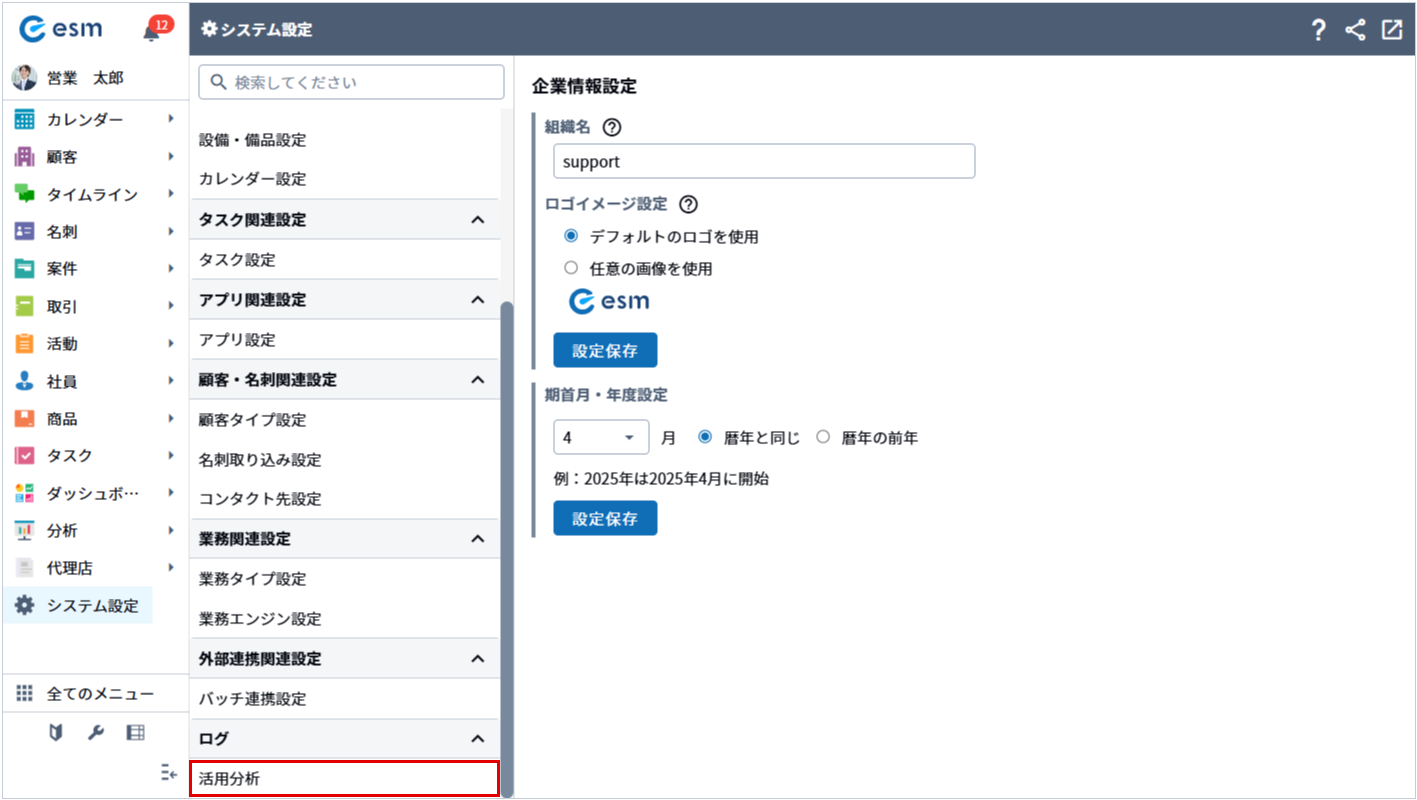1417x800 pixels.
Task: Click the help icon beside ロゴイメージ設定
Action: (688, 204)
